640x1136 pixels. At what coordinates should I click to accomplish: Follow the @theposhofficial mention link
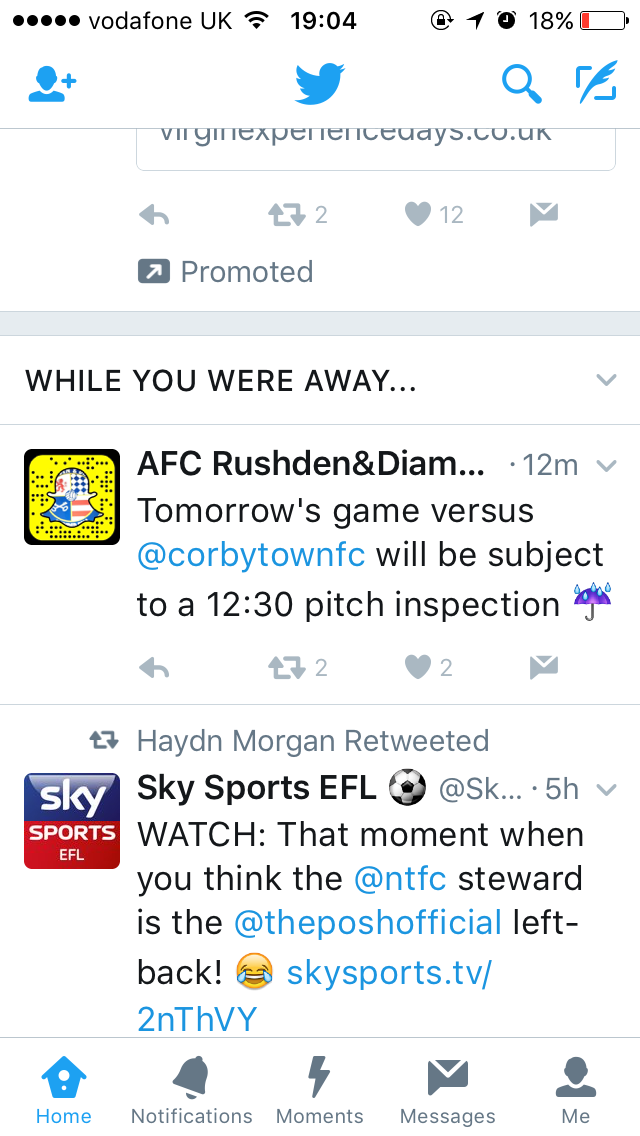coord(367,922)
